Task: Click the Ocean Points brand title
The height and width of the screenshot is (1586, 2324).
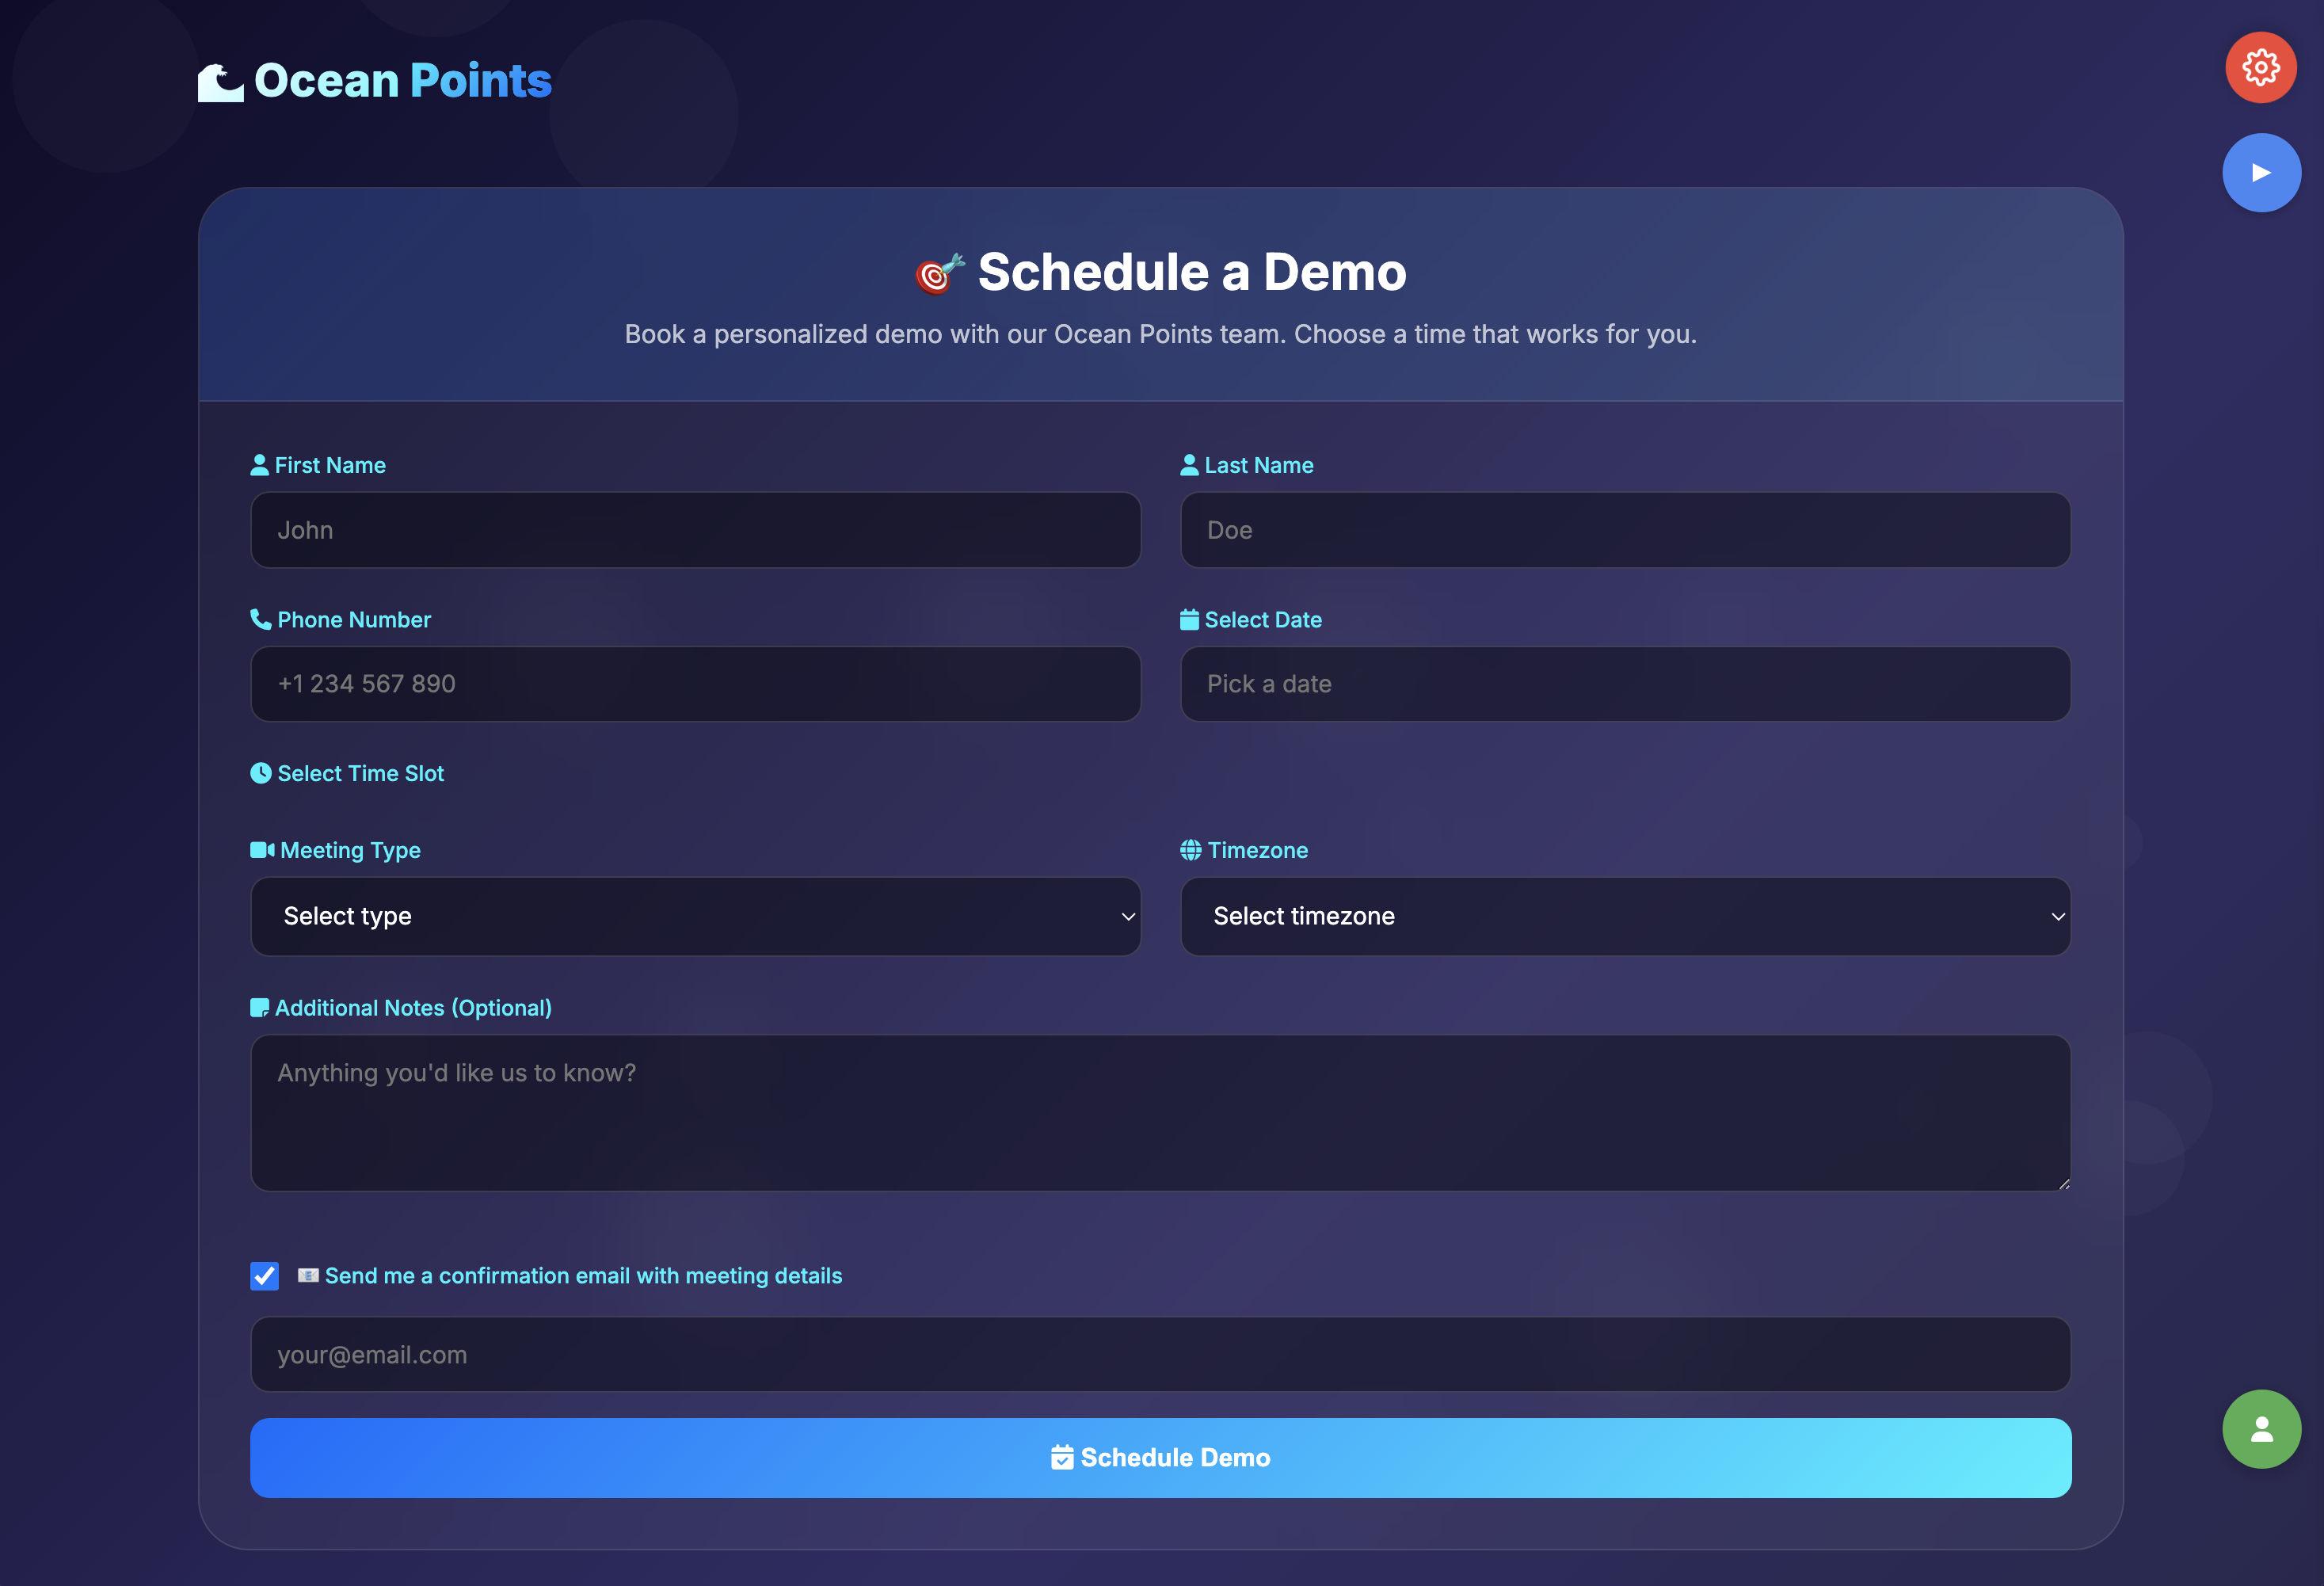Action: click(402, 80)
